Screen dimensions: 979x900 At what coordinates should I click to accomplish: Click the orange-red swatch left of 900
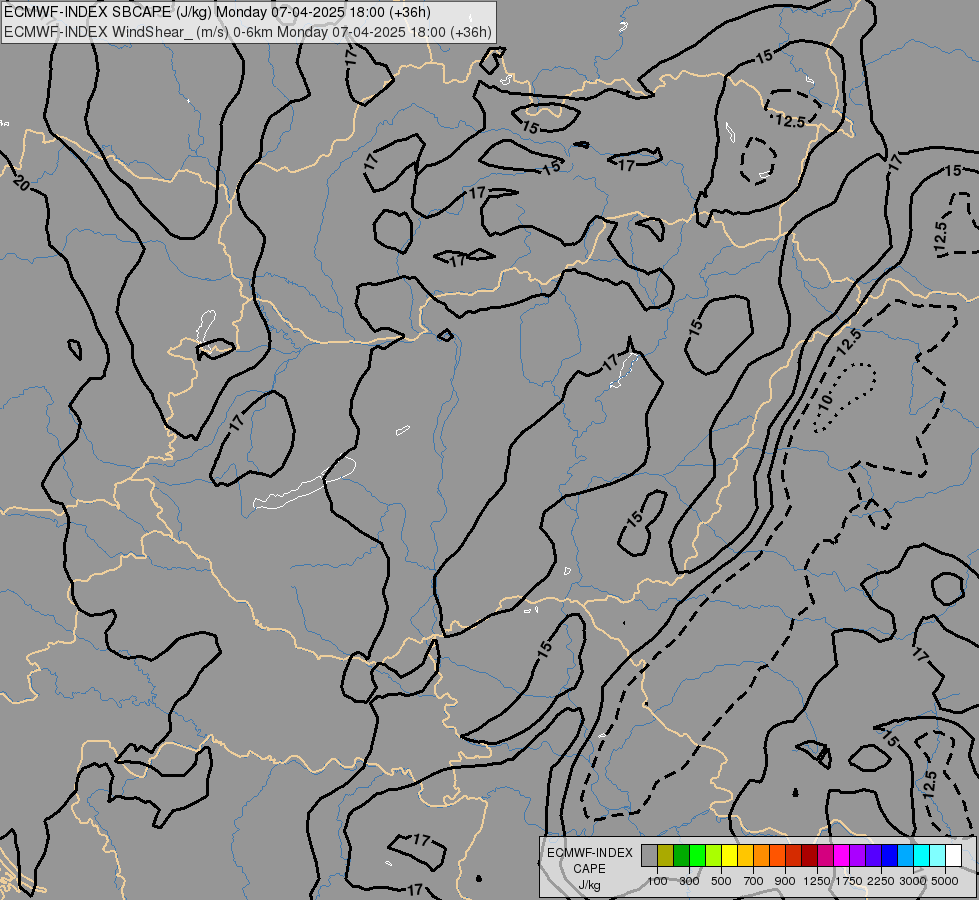[778, 855]
